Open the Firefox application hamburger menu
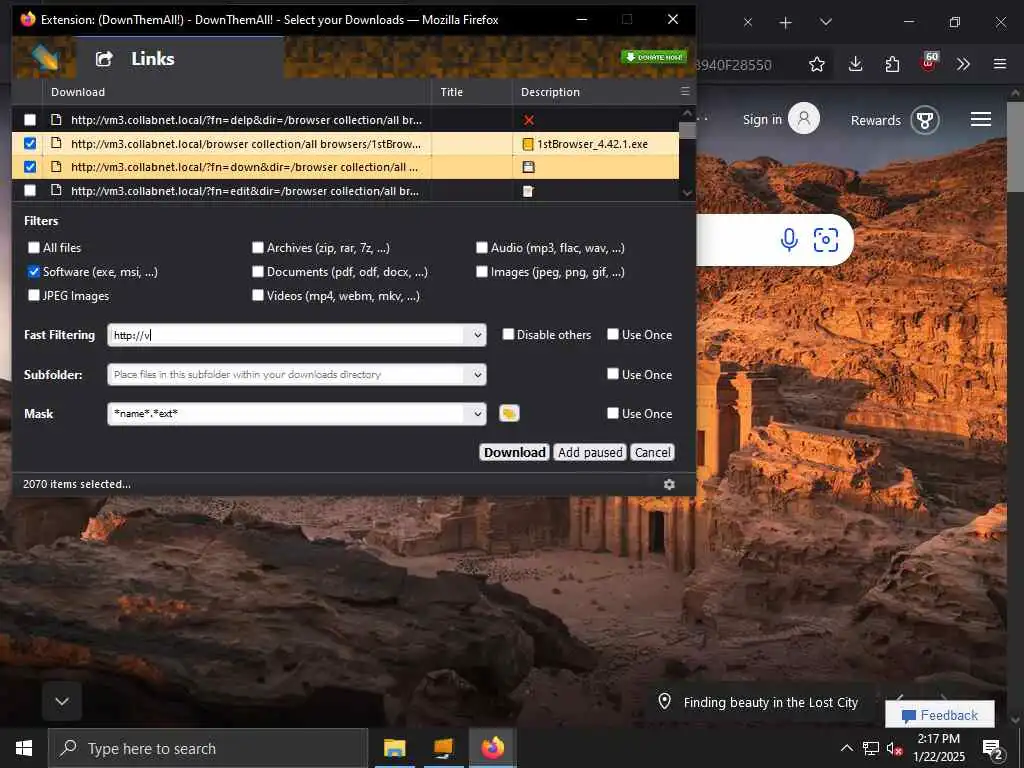Image resolution: width=1024 pixels, height=768 pixels. pos(1000,64)
